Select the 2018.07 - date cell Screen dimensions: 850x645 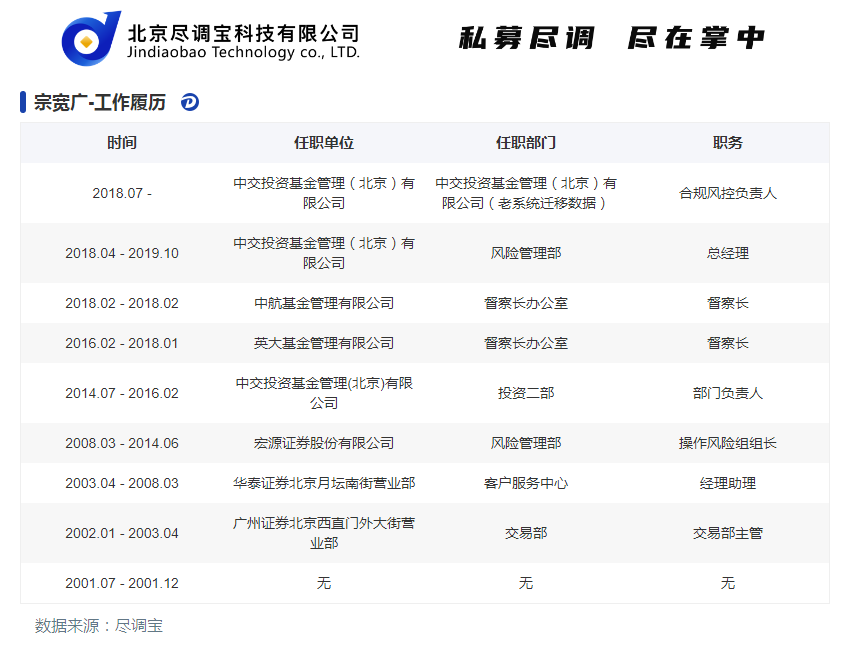(122, 193)
